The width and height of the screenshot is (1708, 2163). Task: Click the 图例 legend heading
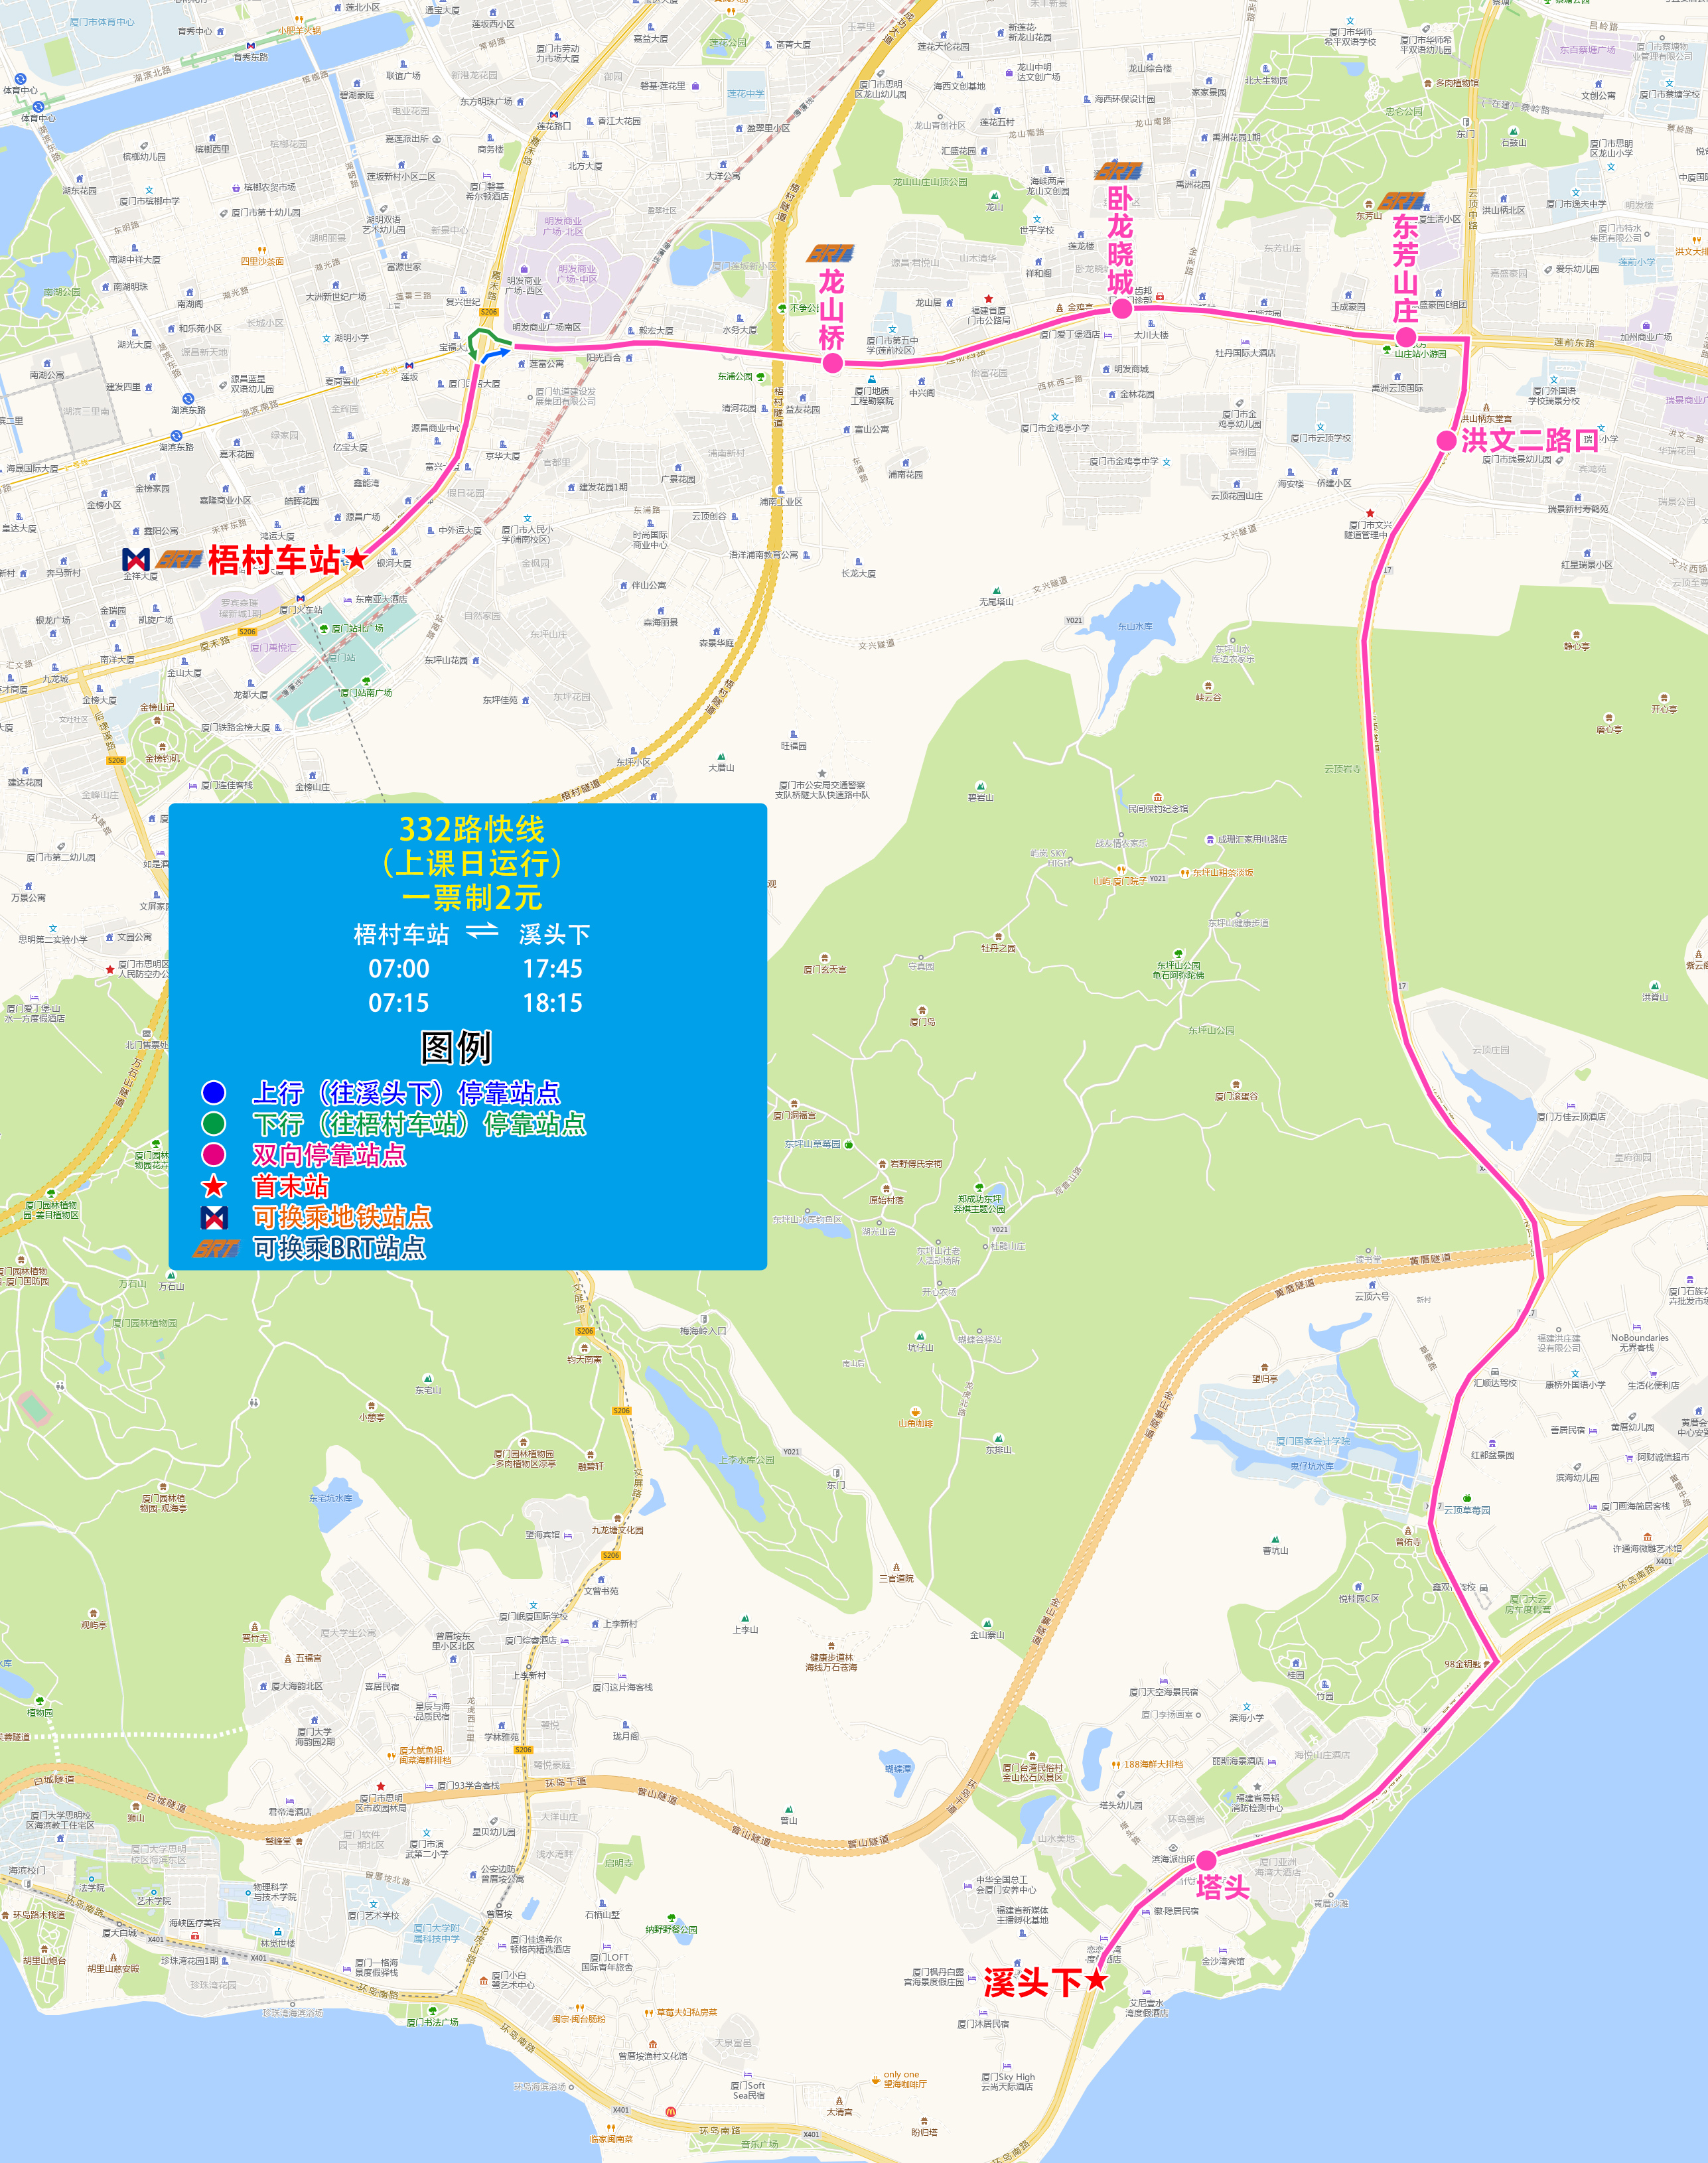(x=456, y=1047)
